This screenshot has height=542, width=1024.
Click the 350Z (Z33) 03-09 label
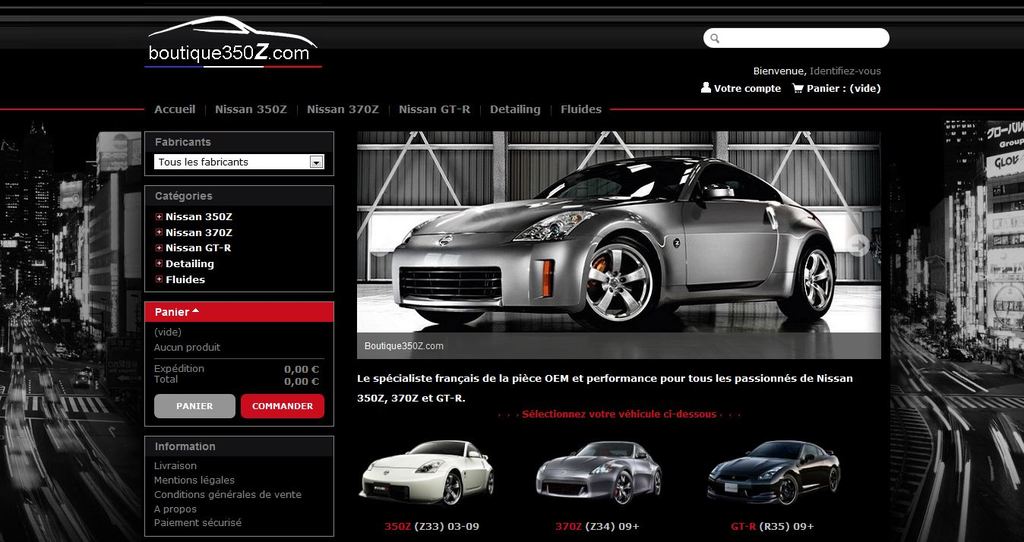pyautogui.click(x=432, y=526)
